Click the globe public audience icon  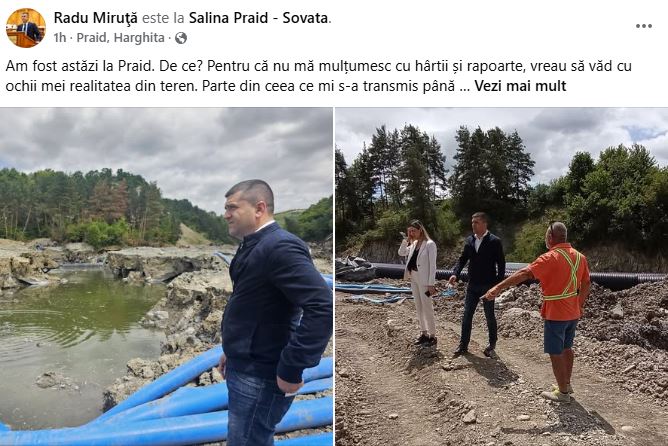[x=181, y=38]
